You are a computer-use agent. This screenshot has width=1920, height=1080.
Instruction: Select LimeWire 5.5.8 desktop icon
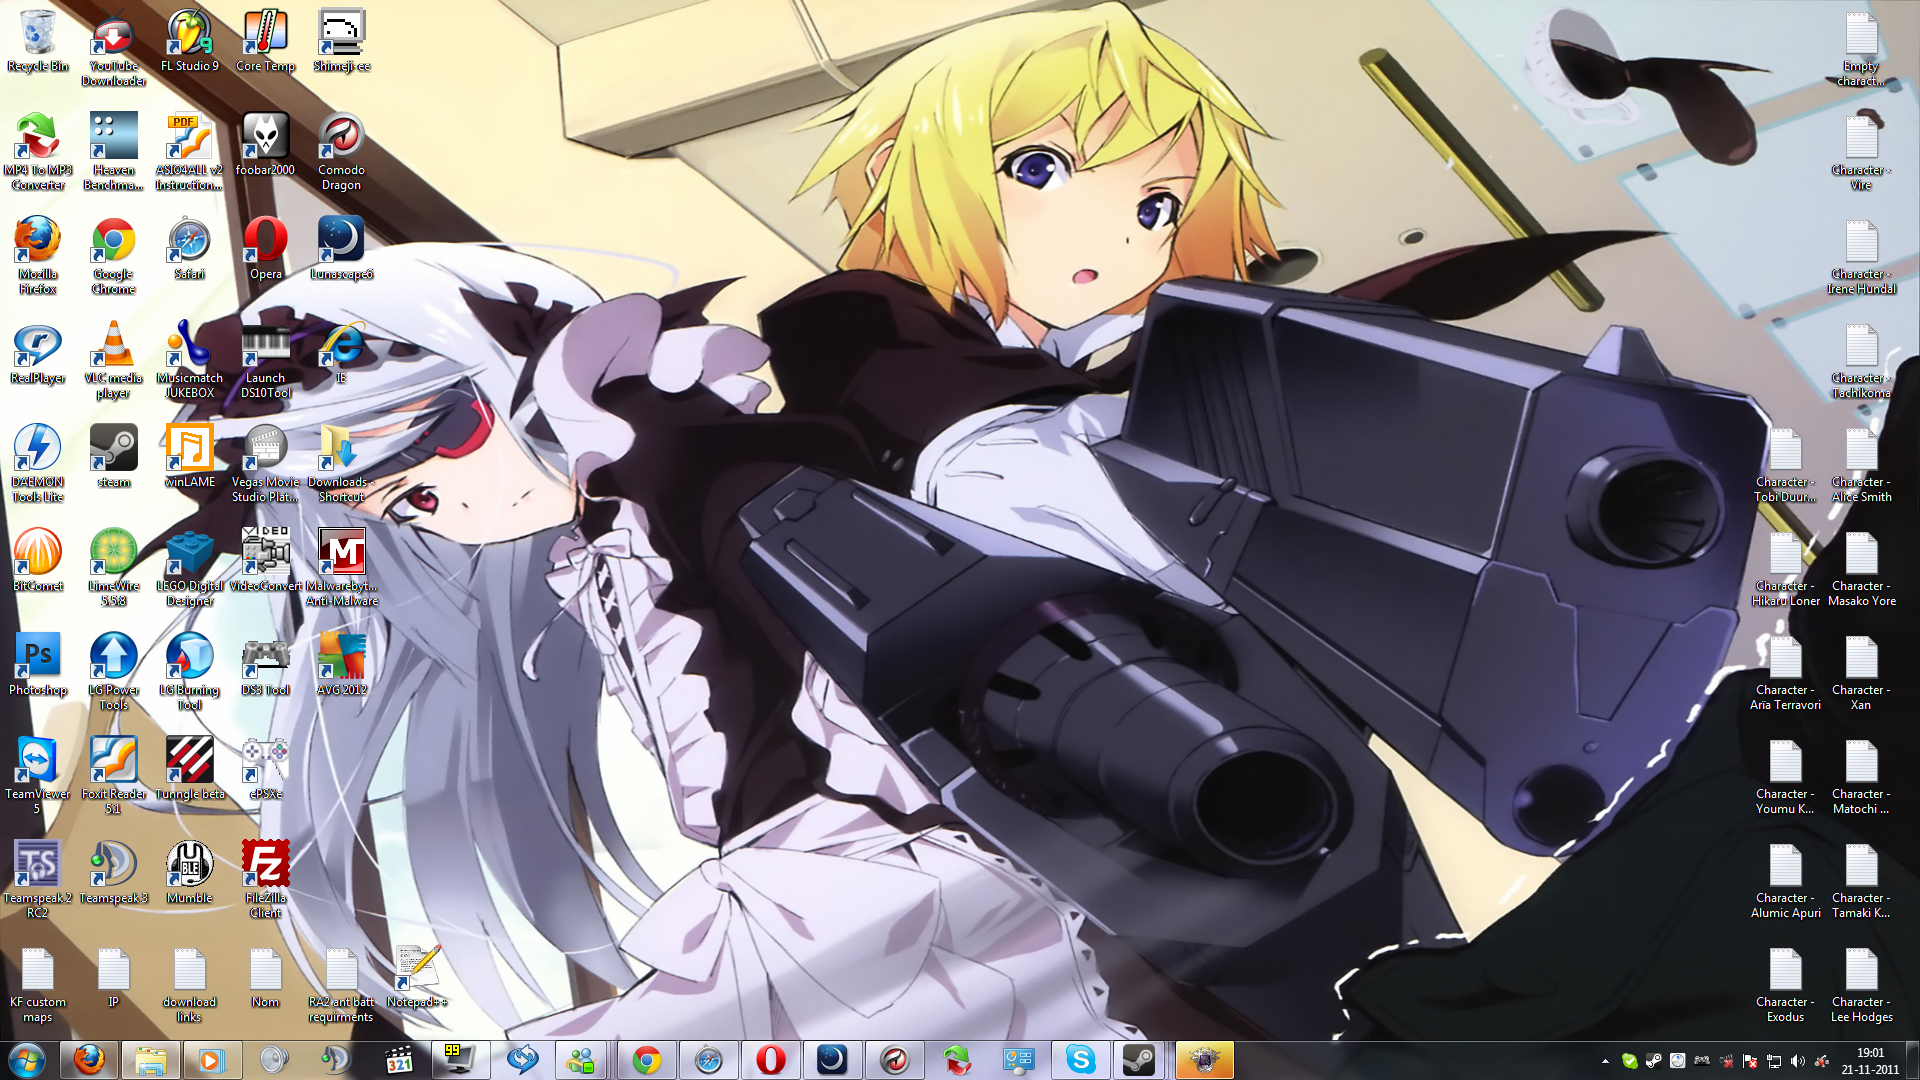(x=113, y=568)
